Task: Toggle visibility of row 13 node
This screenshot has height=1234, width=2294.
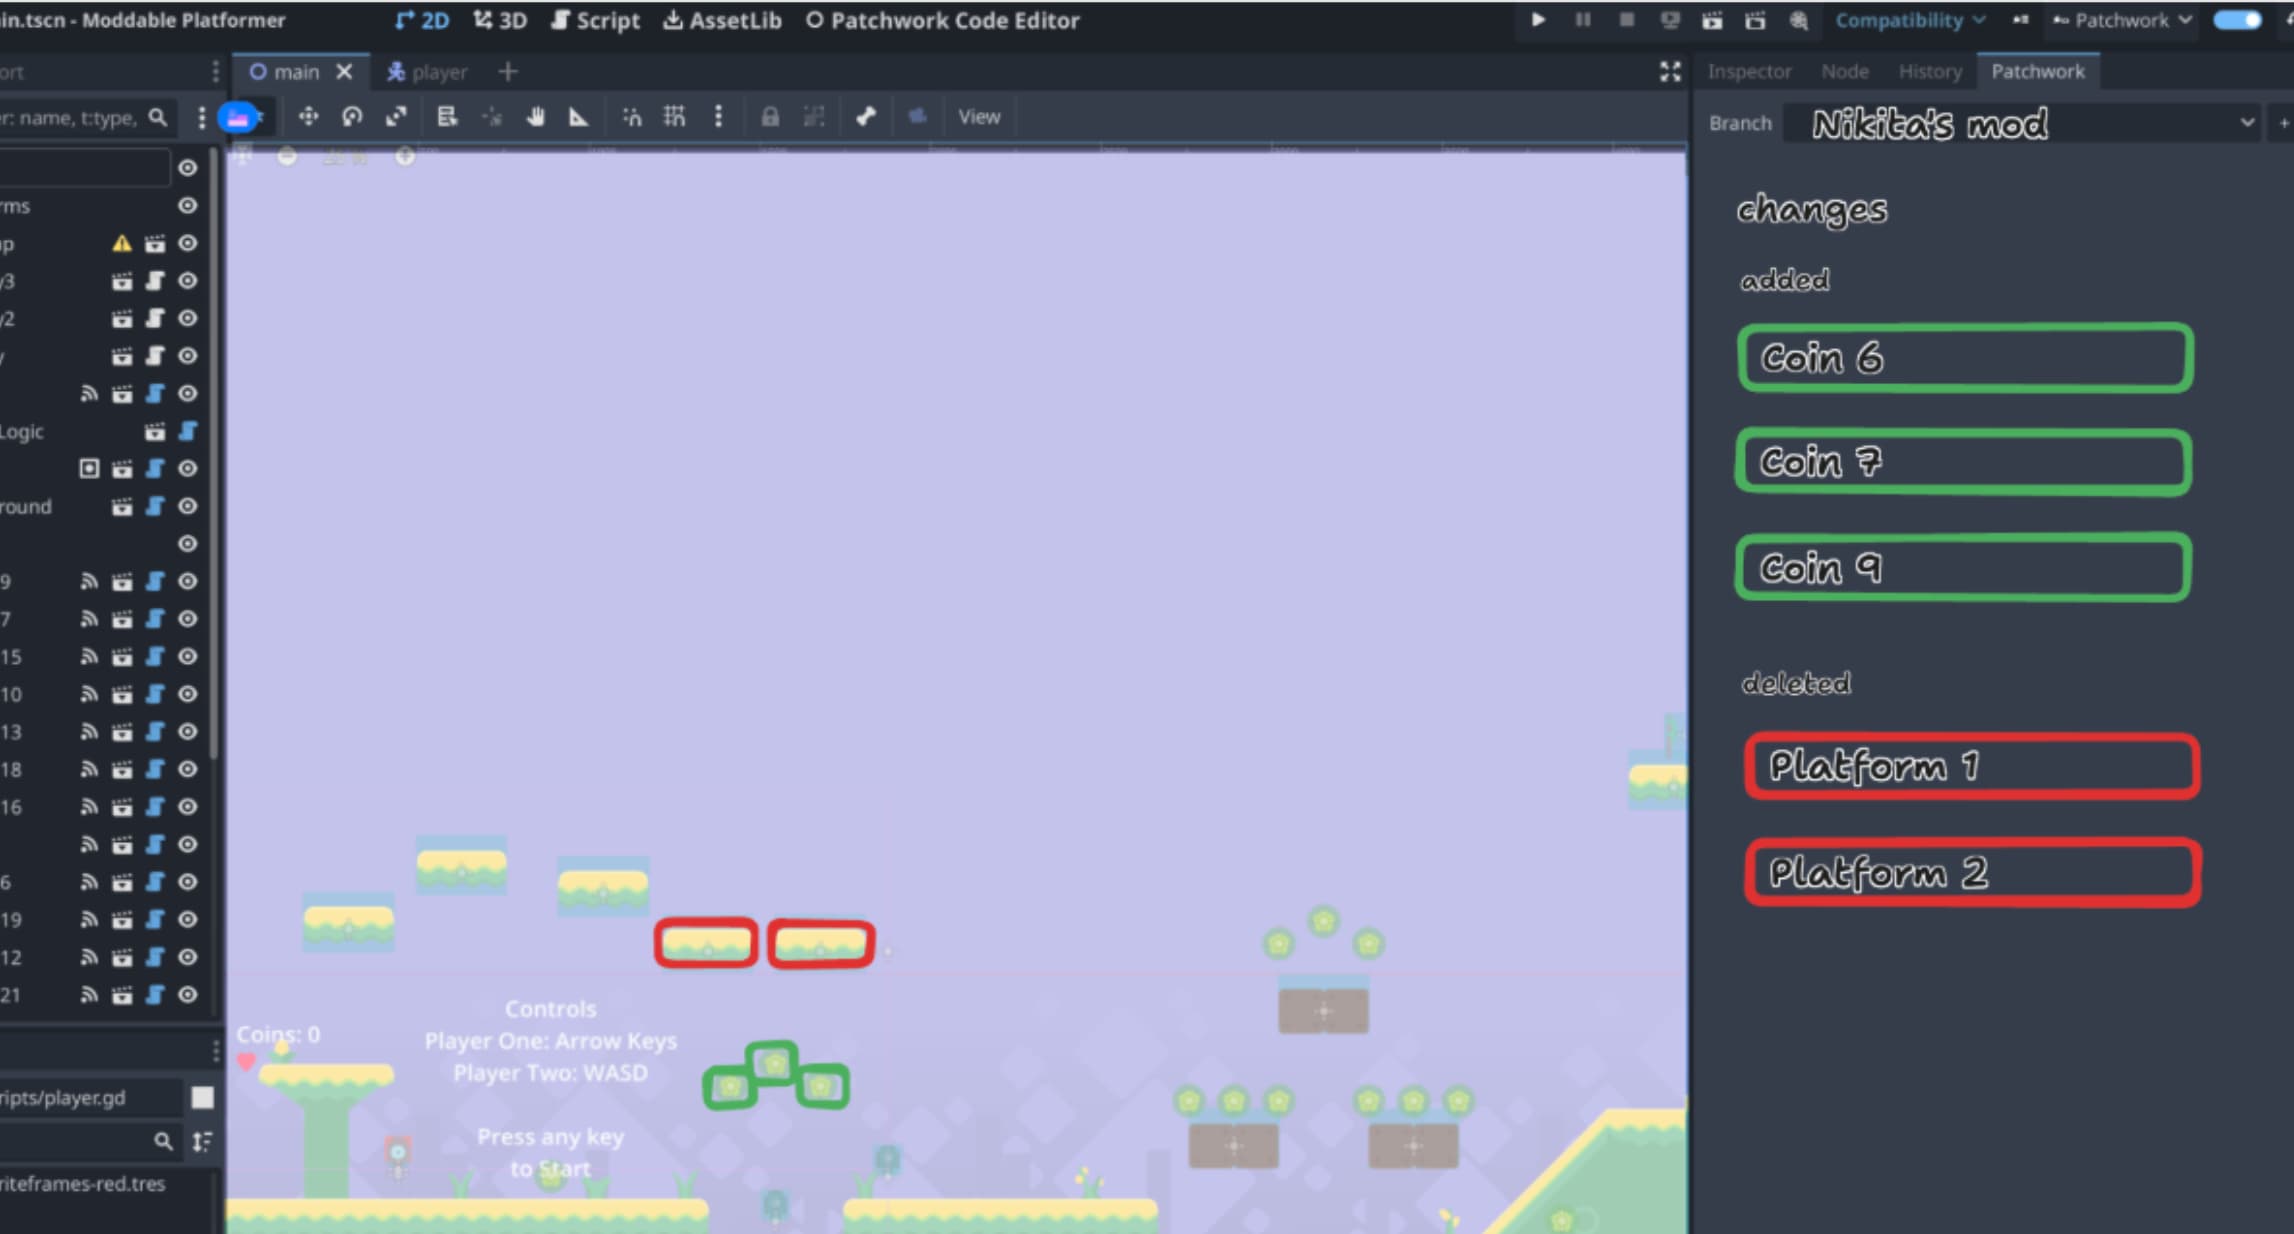Action: click(187, 731)
